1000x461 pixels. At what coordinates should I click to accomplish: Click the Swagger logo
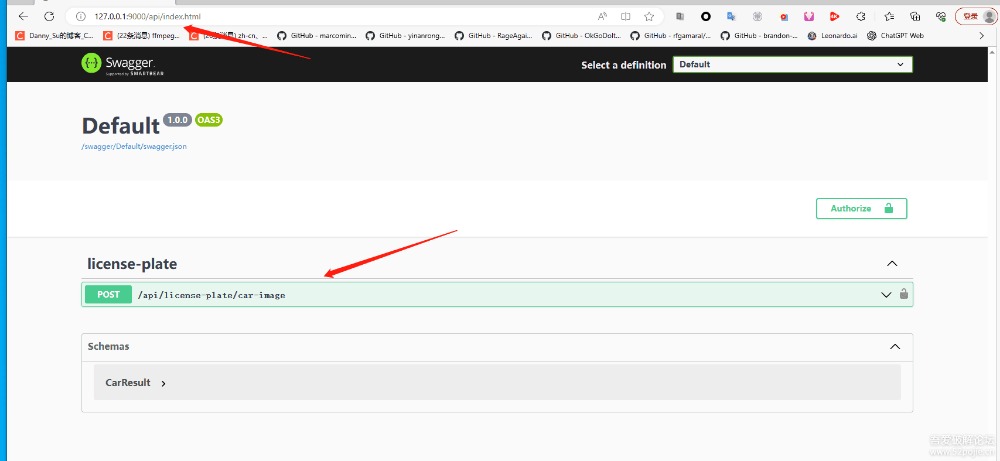pyautogui.click(x=118, y=65)
